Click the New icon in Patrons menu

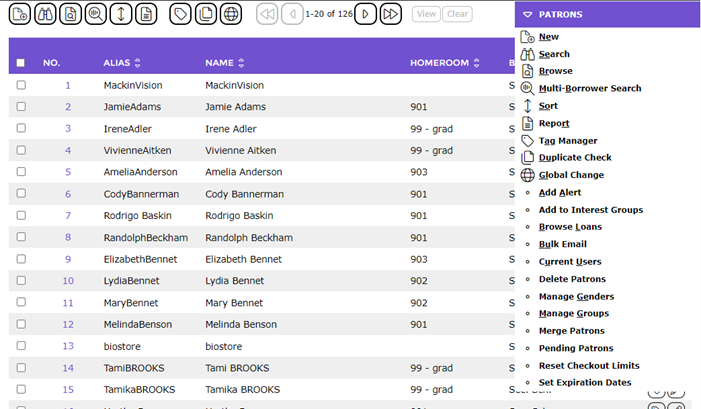click(528, 37)
